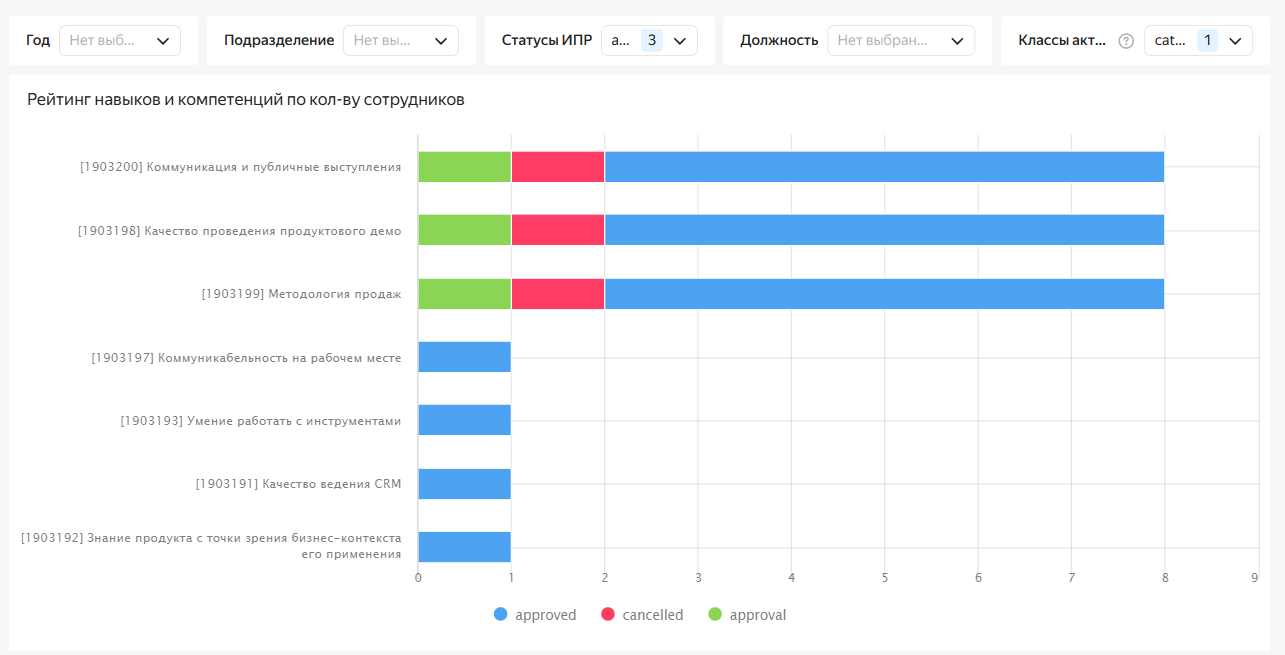Open the Классы акт… selector dropdown
1285x655 pixels.
click(1197, 41)
